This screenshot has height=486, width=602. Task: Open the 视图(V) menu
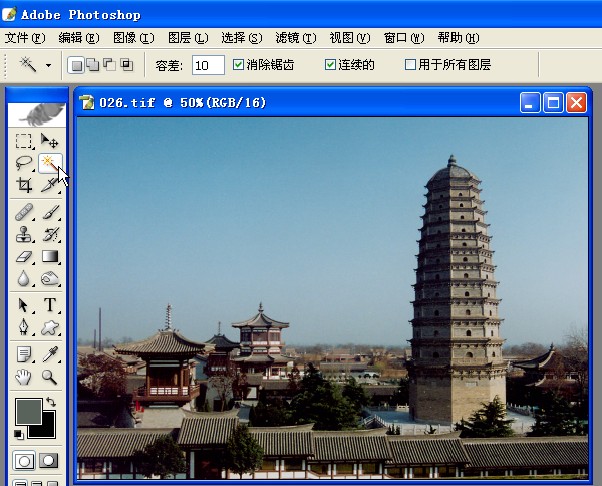tap(350, 38)
